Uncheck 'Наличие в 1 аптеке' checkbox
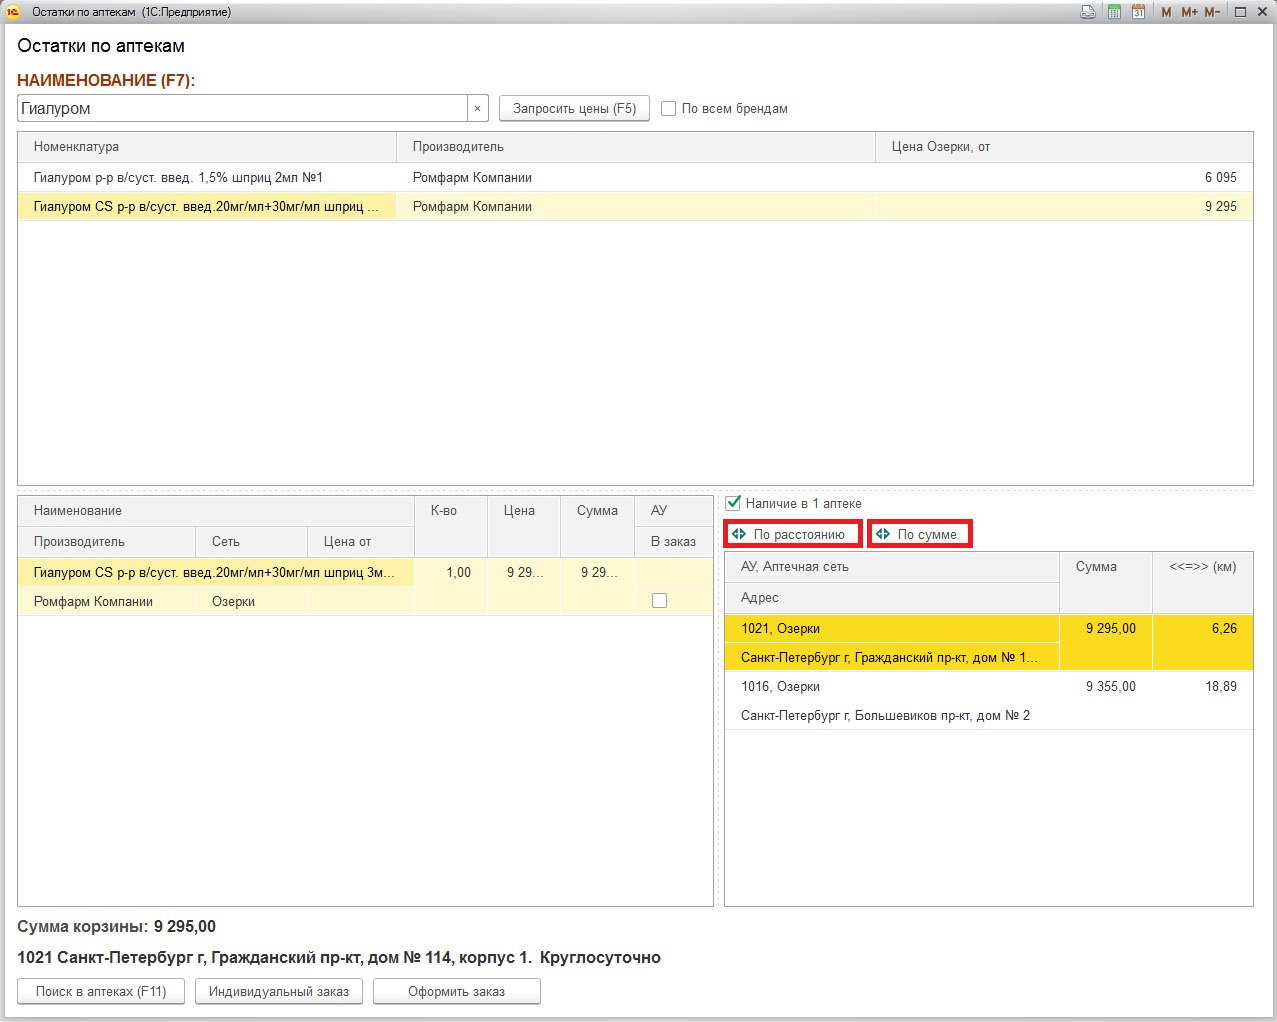Viewport: 1277px width, 1022px height. click(733, 503)
